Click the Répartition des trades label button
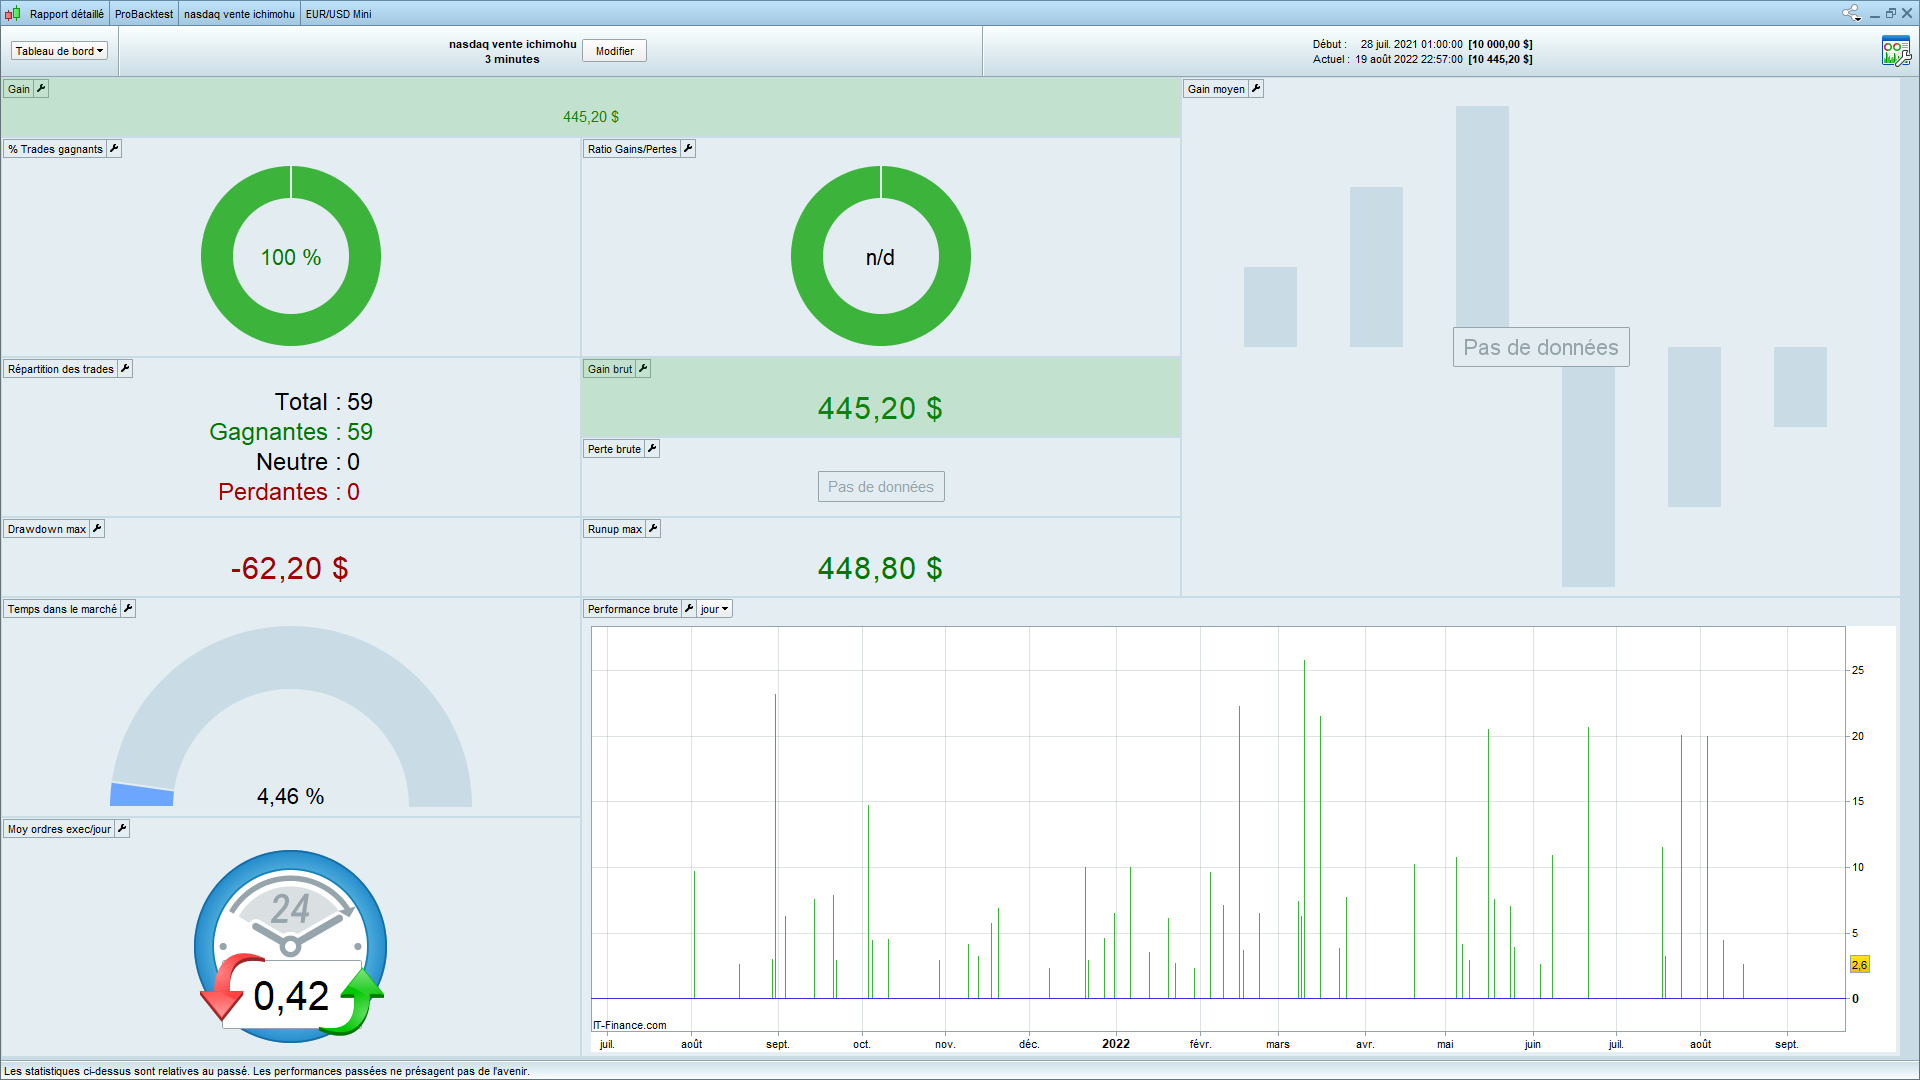 60,369
